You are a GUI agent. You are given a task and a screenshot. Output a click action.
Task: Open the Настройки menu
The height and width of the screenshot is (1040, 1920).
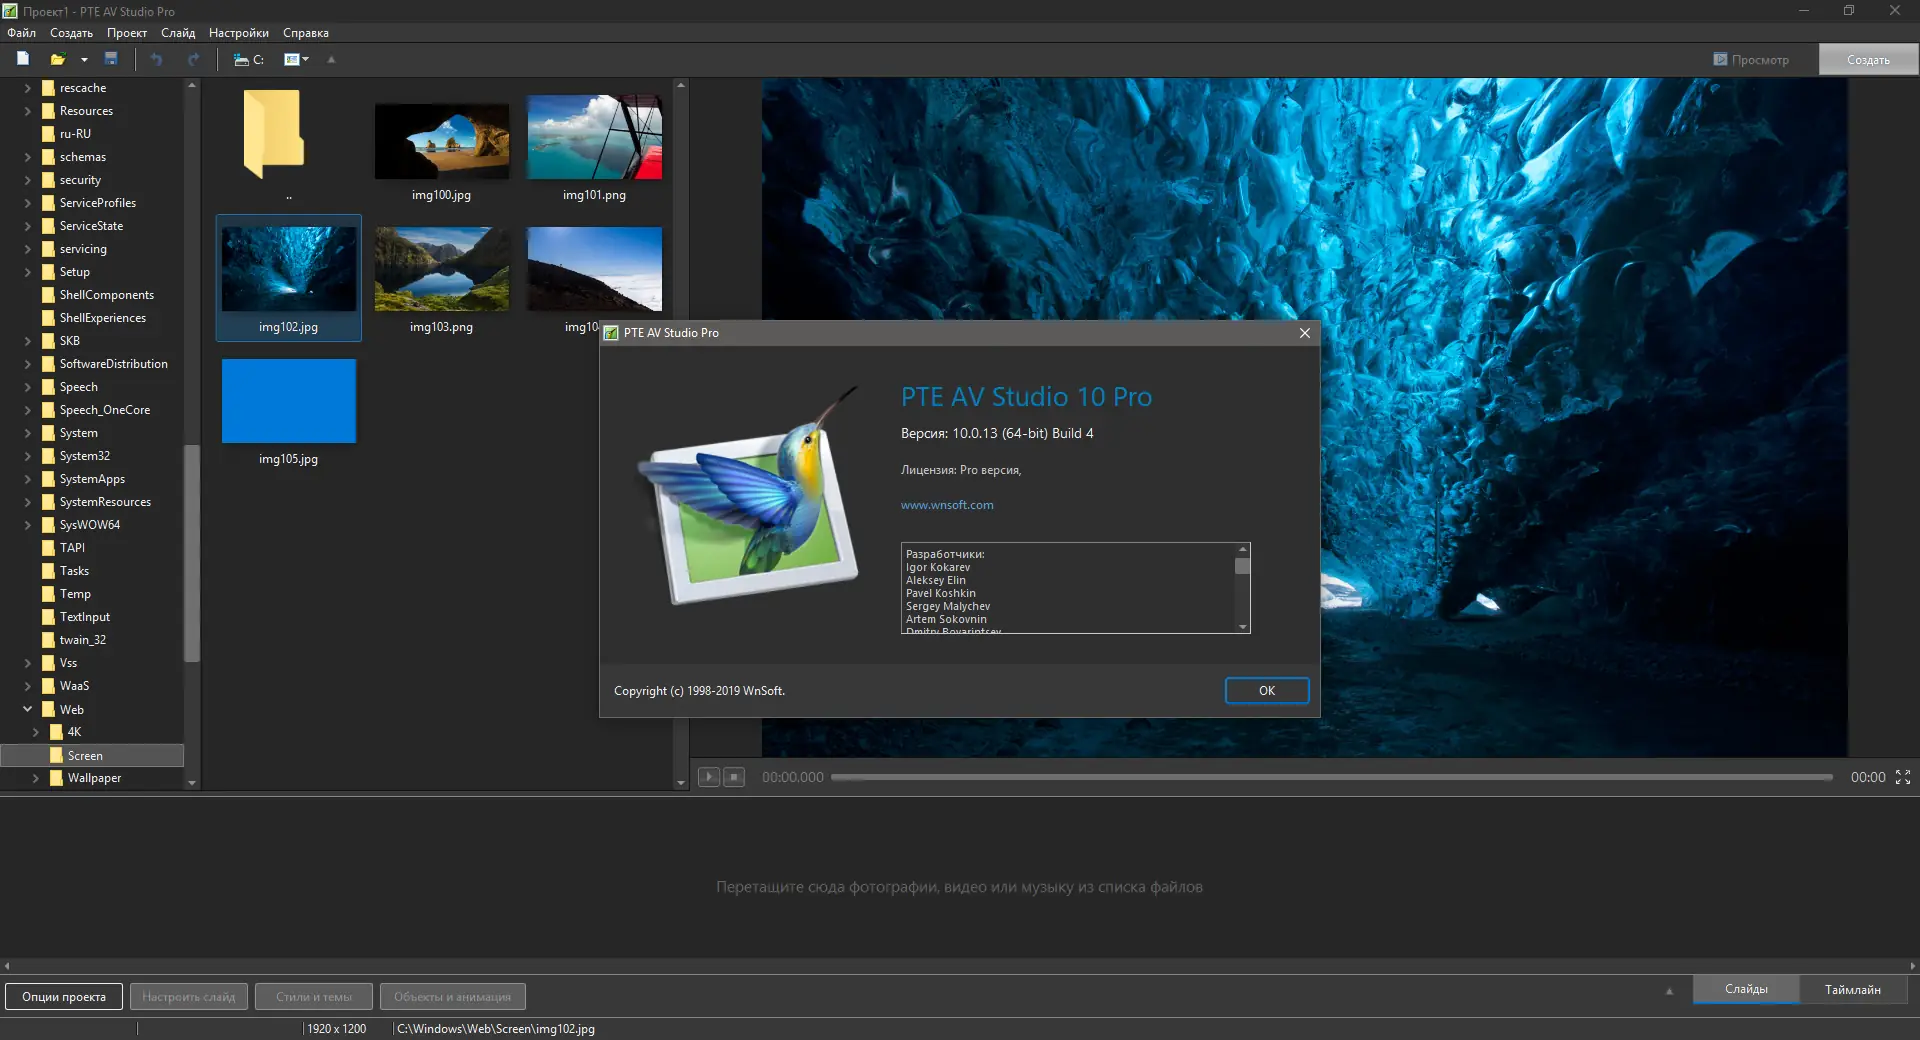(x=239, y=33)
